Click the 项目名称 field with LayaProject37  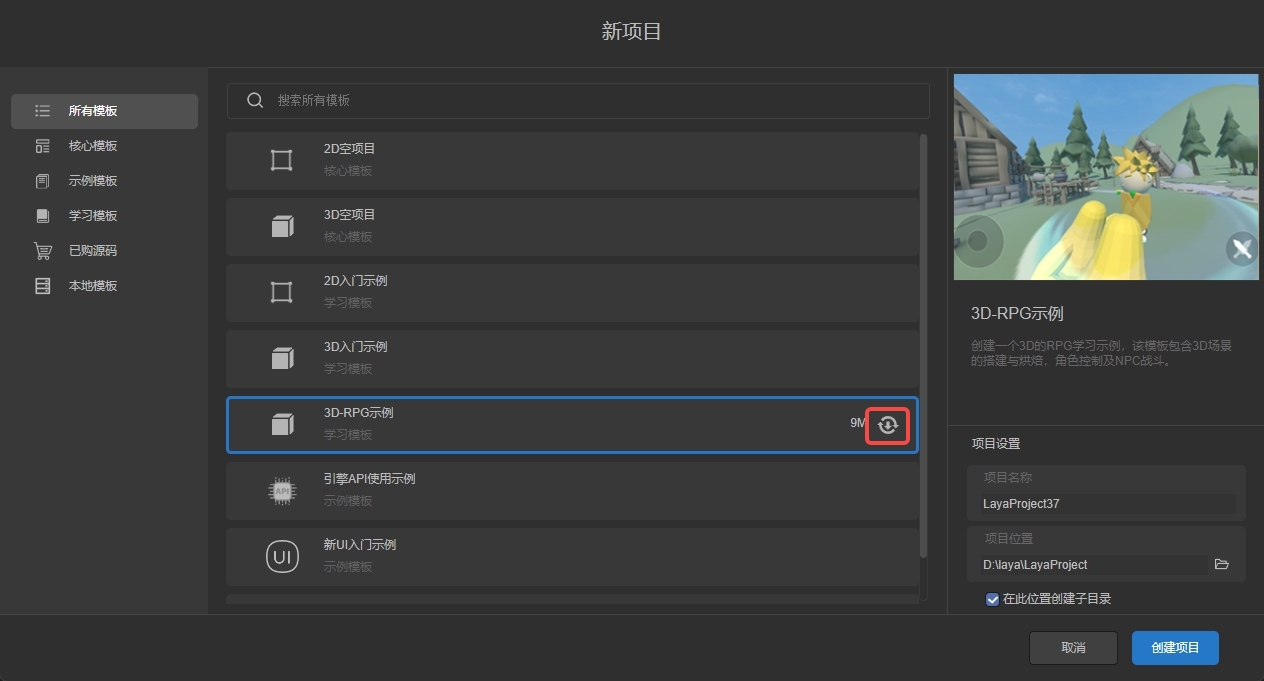click(1106, 504)
